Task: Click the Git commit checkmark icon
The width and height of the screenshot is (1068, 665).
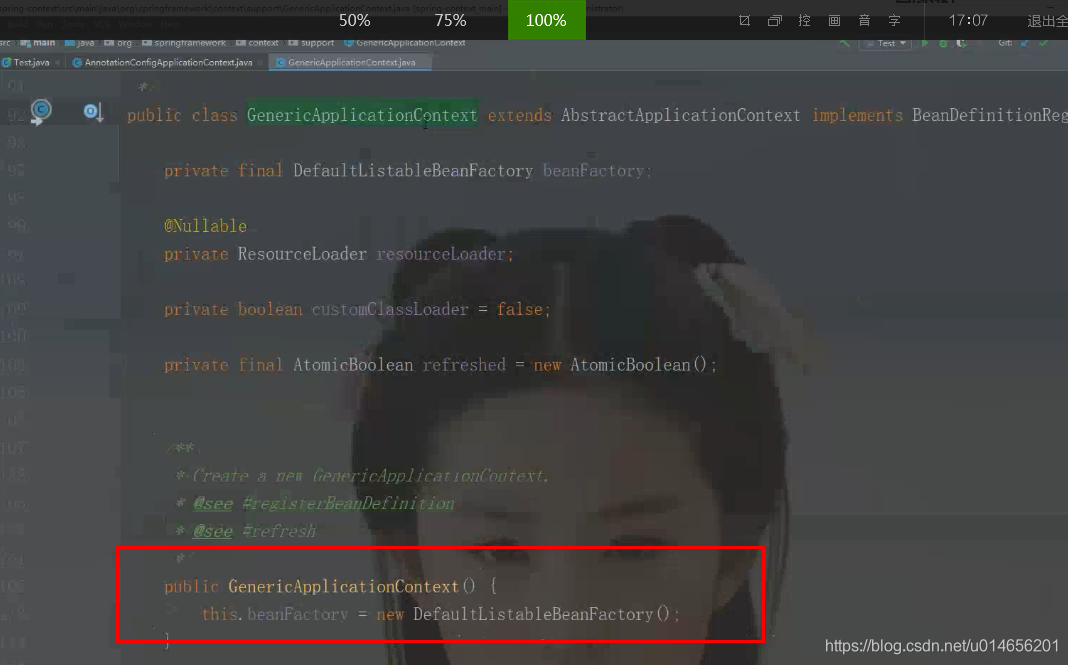Action: tap(1043, 43)
